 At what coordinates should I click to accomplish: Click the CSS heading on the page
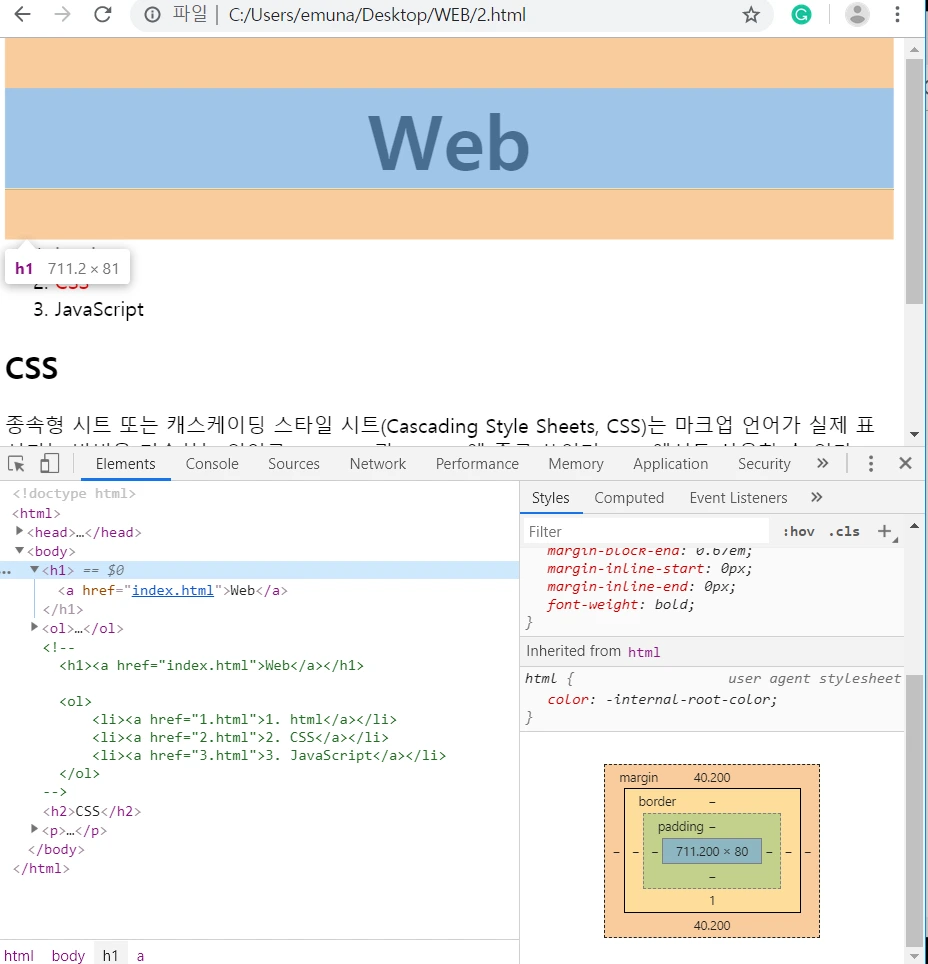point(31,368)
